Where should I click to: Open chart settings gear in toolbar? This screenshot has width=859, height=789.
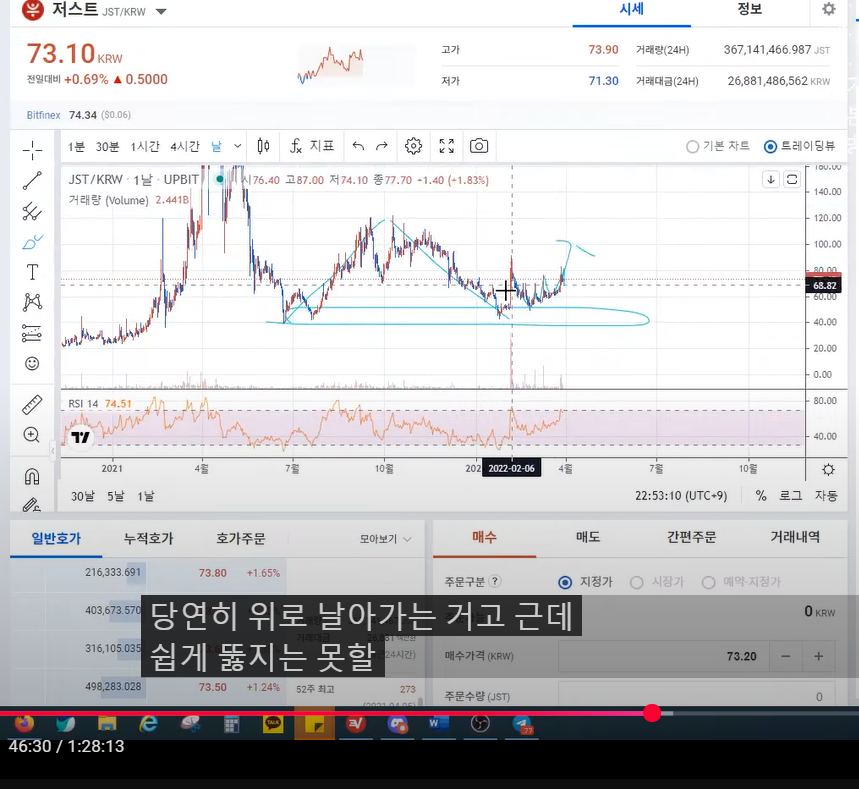point(414,146)
